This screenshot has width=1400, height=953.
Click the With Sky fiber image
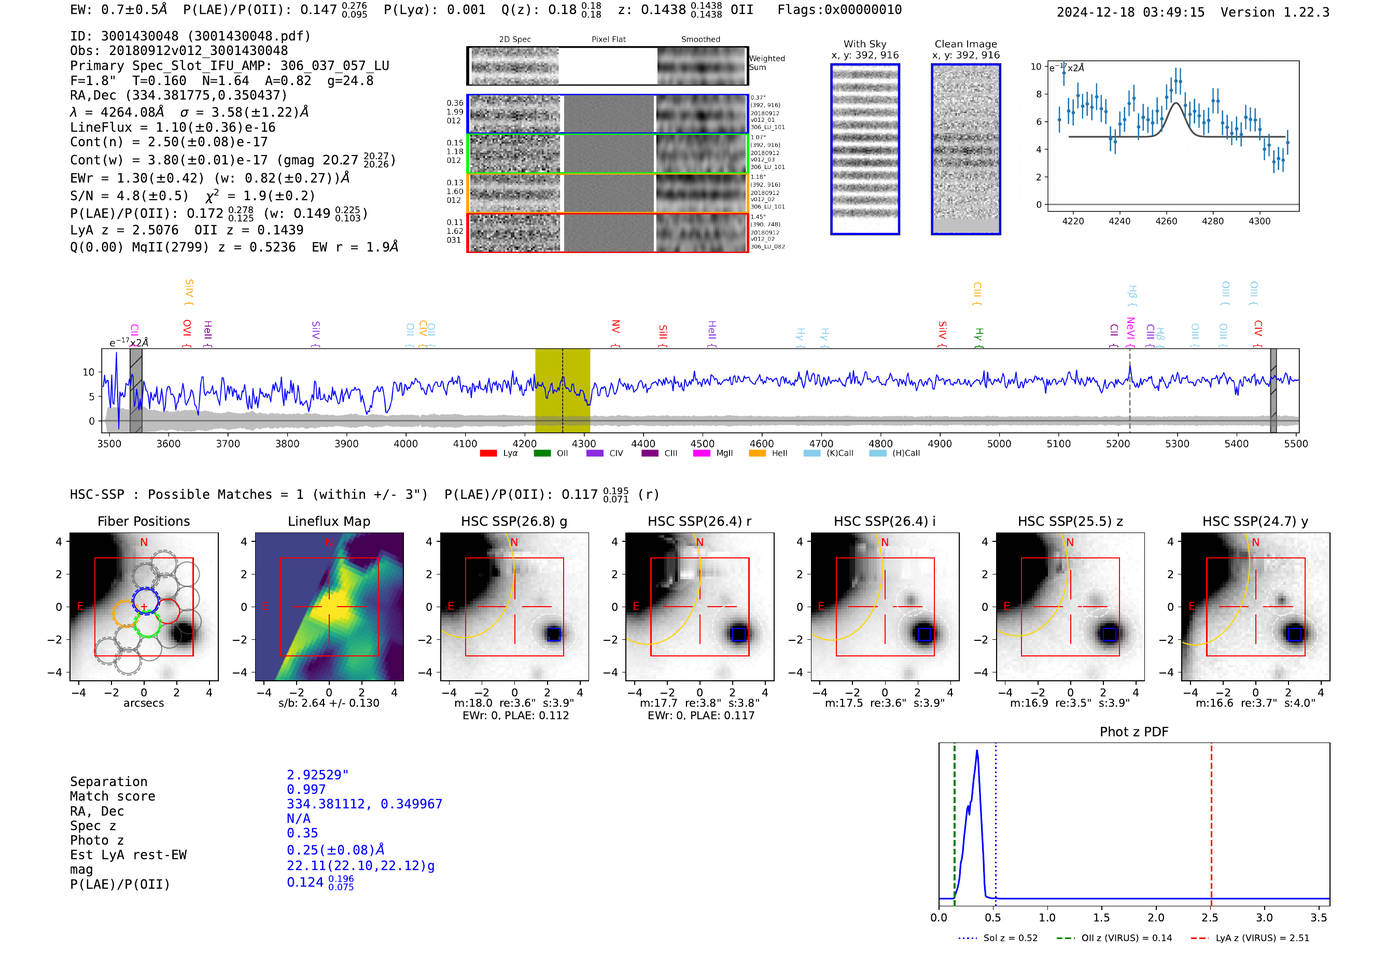865,149
